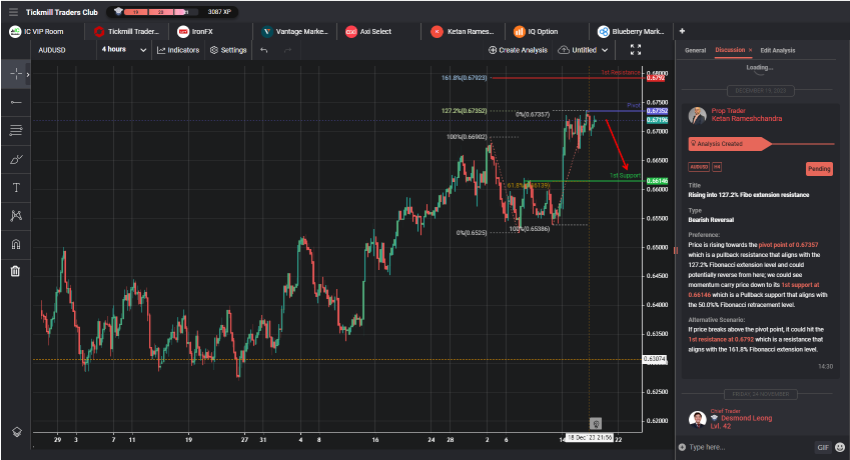The width and height of the screenshot is (850, 460).
Task: Expand the Untitled layout dropdown
Action: [583, 50]
